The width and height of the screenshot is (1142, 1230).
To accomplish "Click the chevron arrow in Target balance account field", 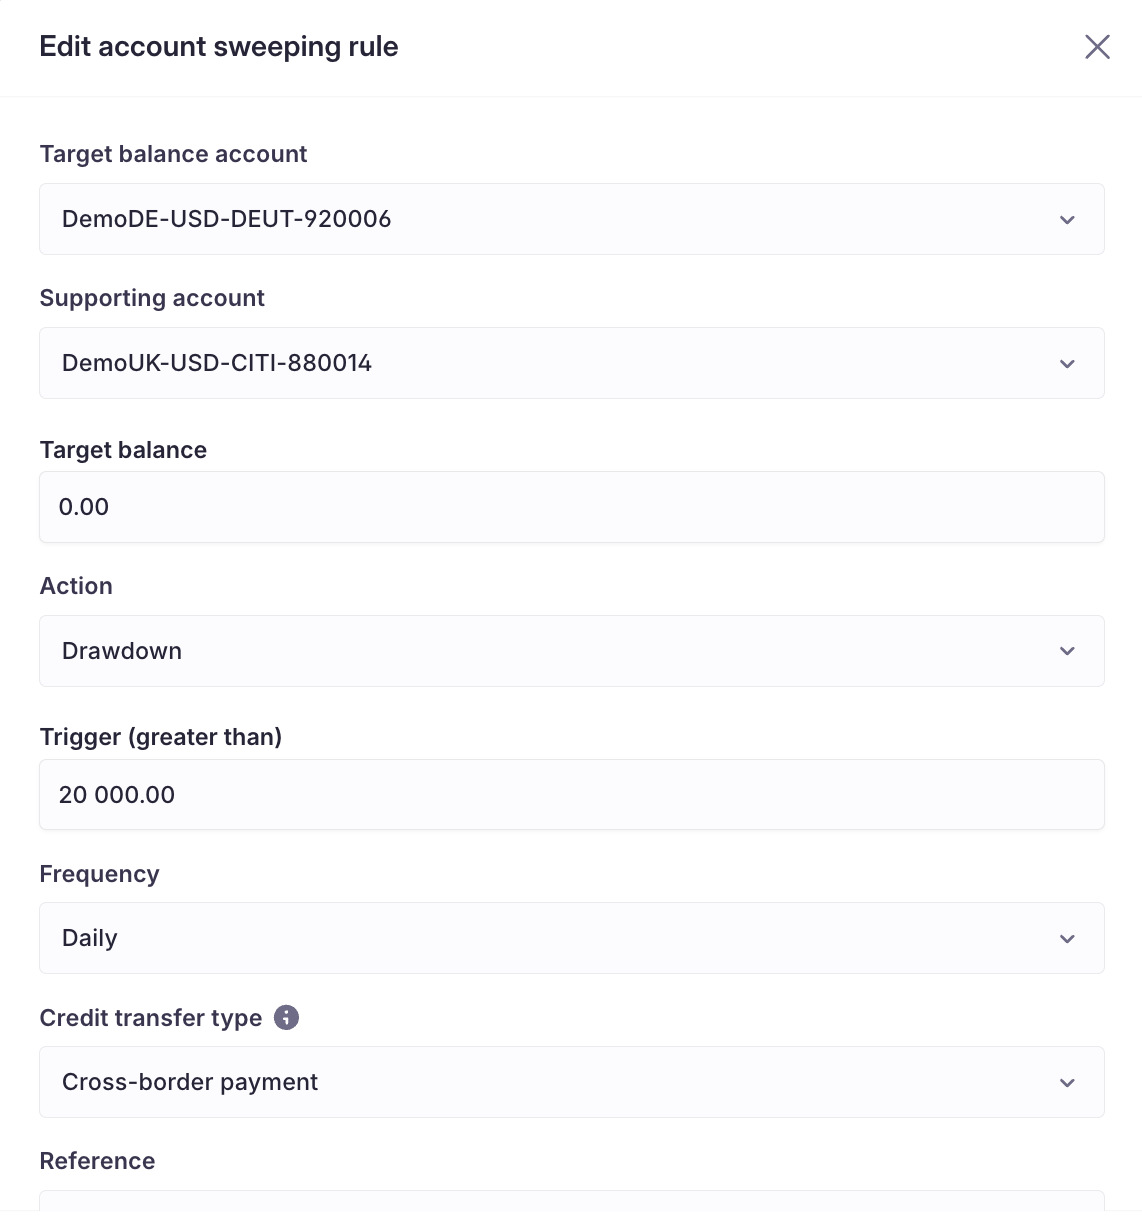I will point(1067,220).
